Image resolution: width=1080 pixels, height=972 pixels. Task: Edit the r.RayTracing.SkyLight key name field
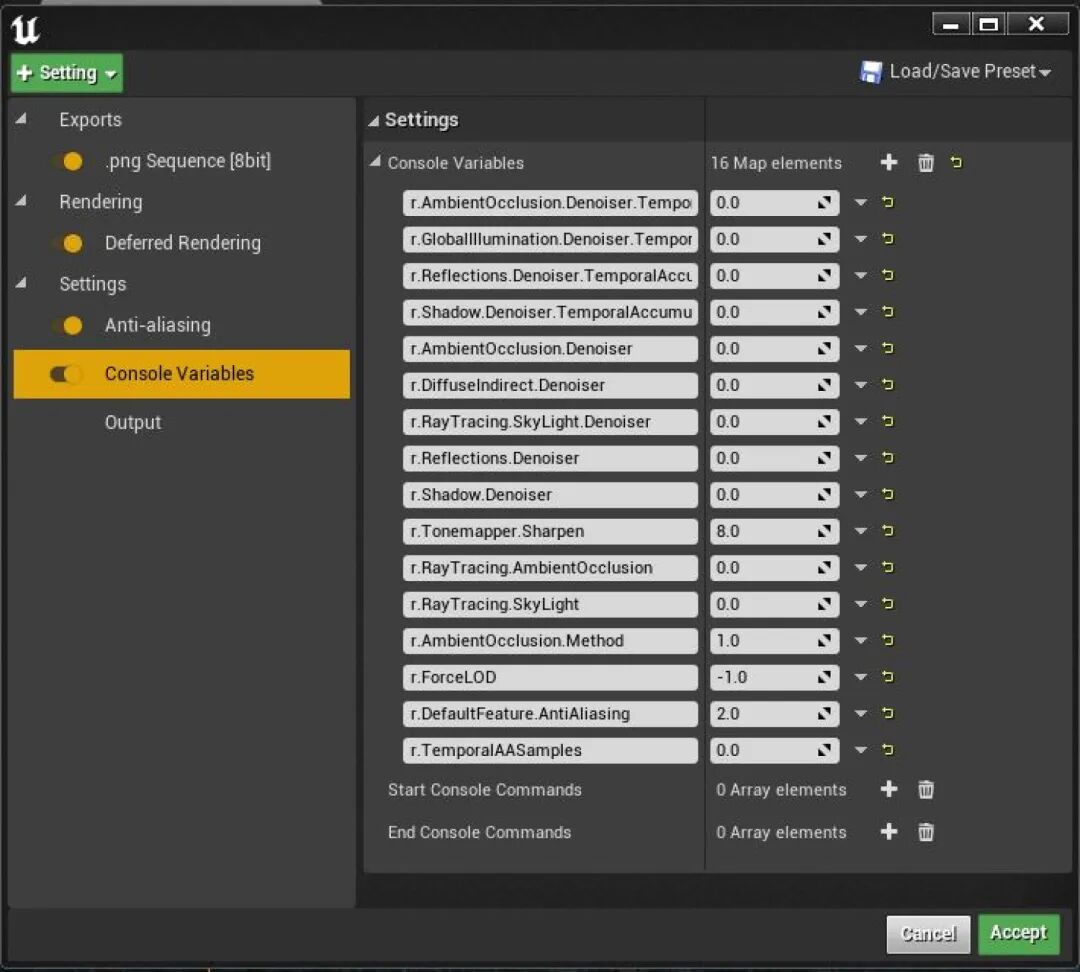pyautogui.click(x=550, y=604)
